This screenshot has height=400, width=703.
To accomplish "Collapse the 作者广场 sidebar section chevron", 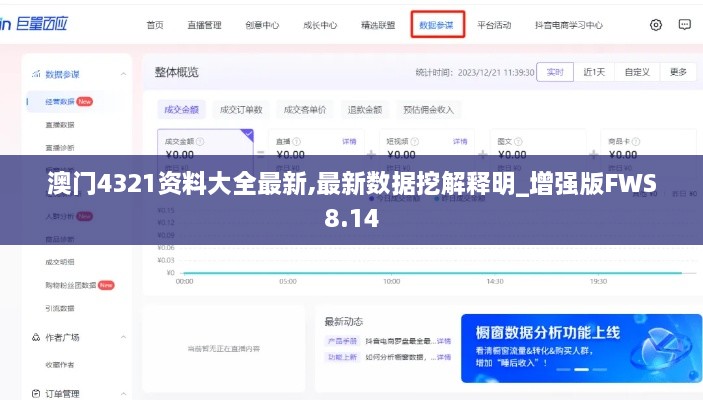I will coord(123,337).
